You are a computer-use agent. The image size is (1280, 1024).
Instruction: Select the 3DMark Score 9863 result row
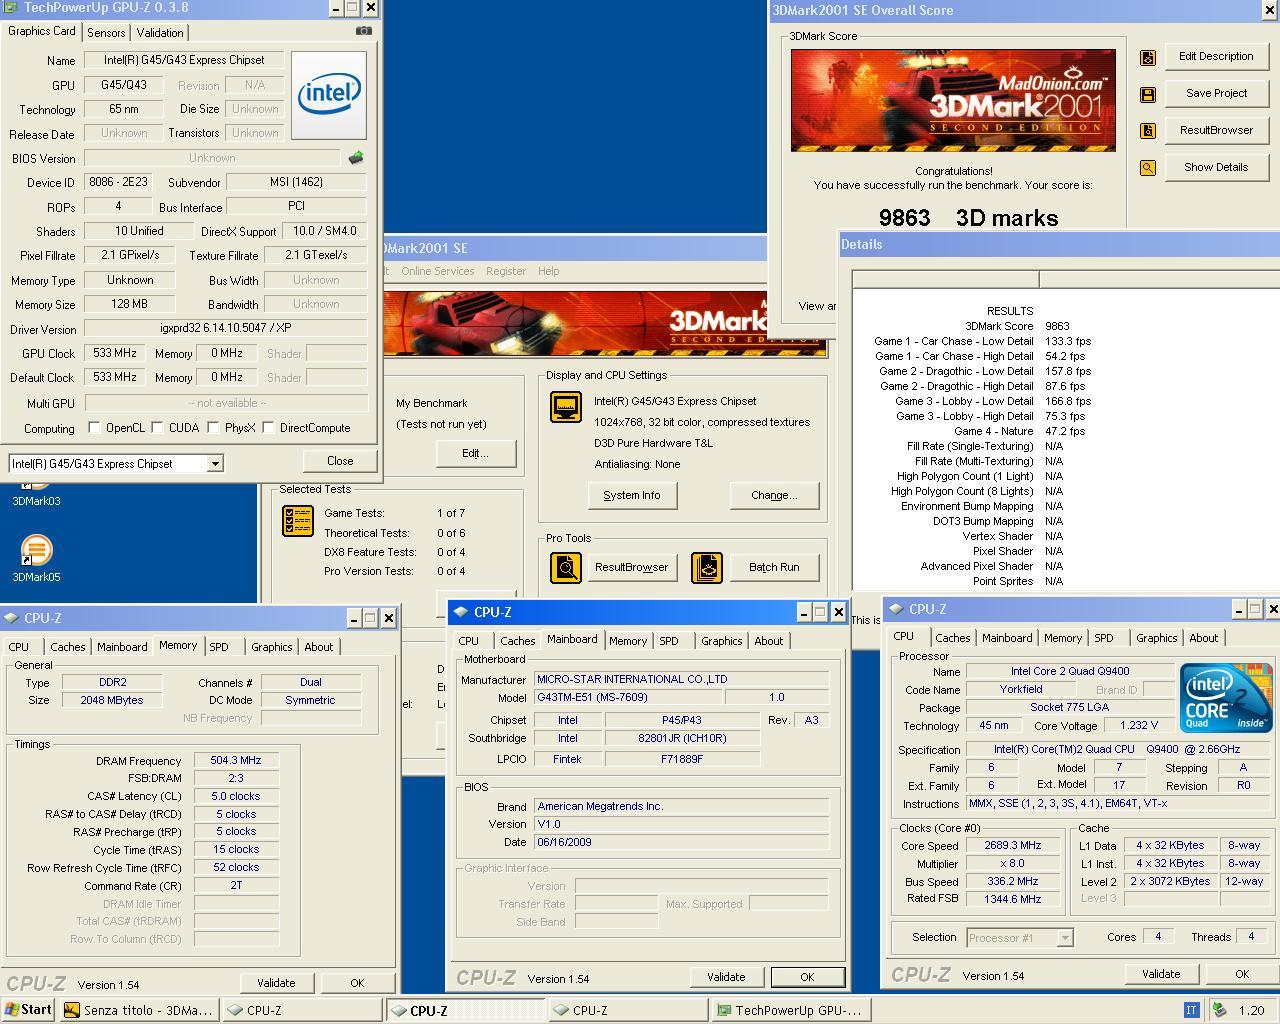(1017, 326)
